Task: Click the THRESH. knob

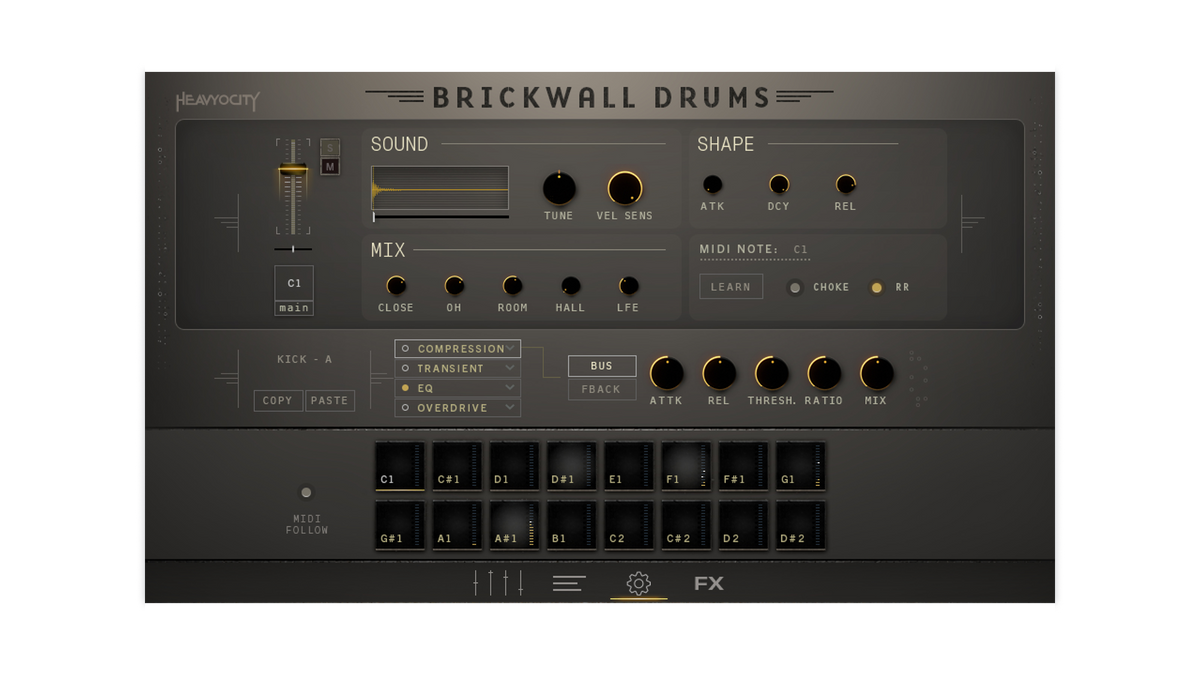Action: pos(771,373)
